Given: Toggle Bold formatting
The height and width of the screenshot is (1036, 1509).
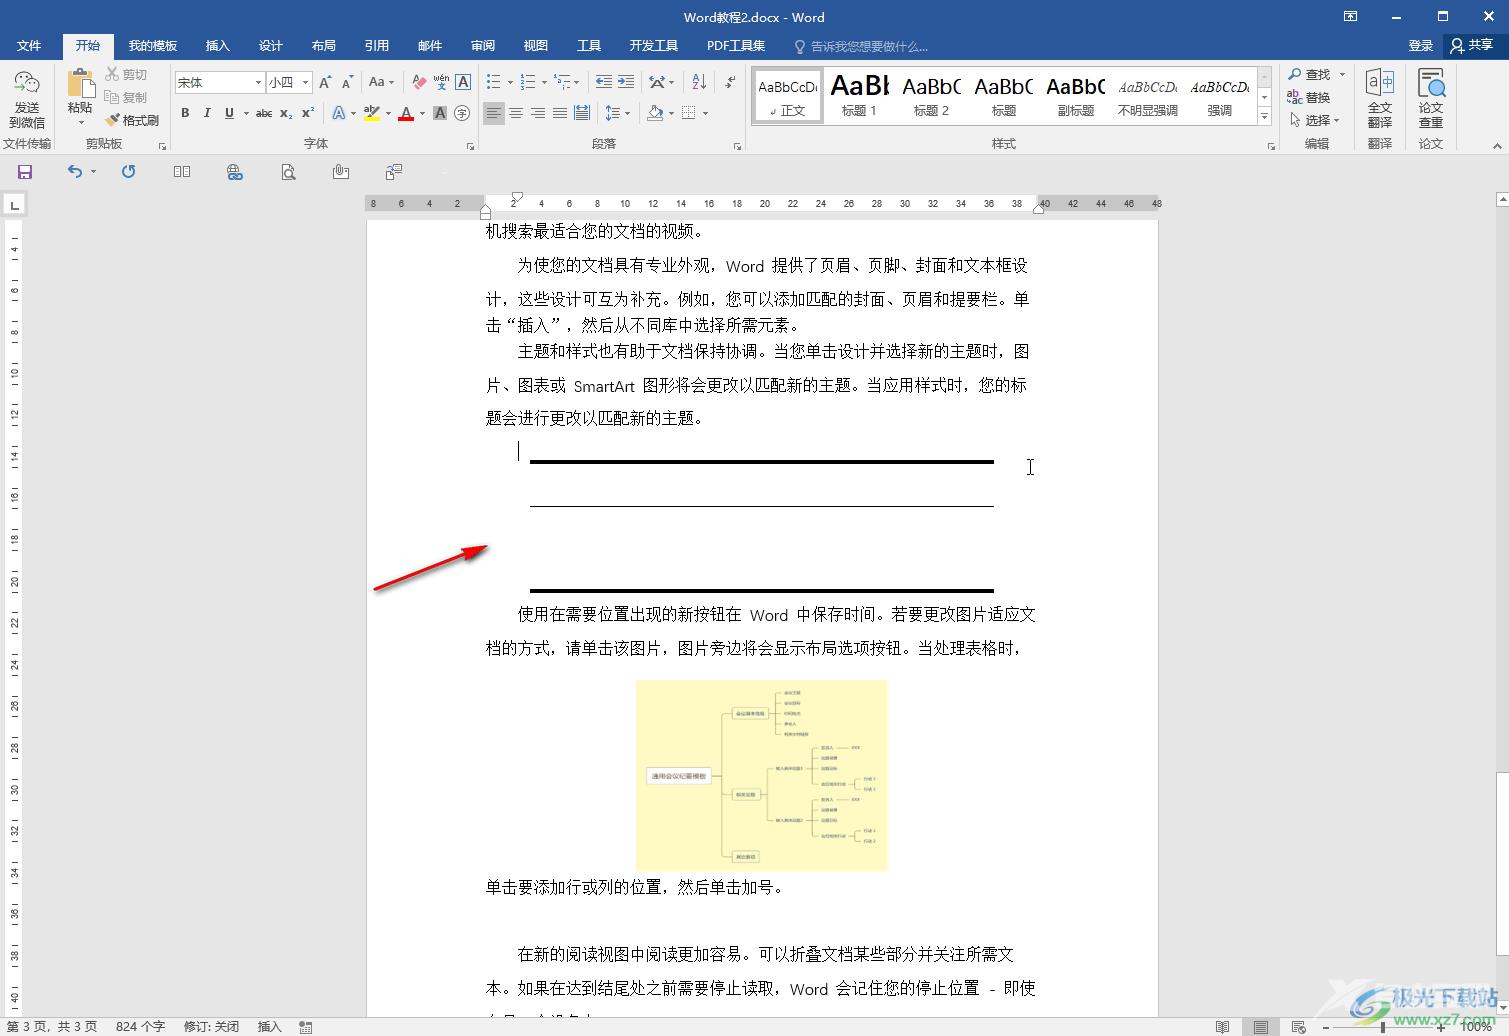Looking at the screenshot, I should (185, 113).
